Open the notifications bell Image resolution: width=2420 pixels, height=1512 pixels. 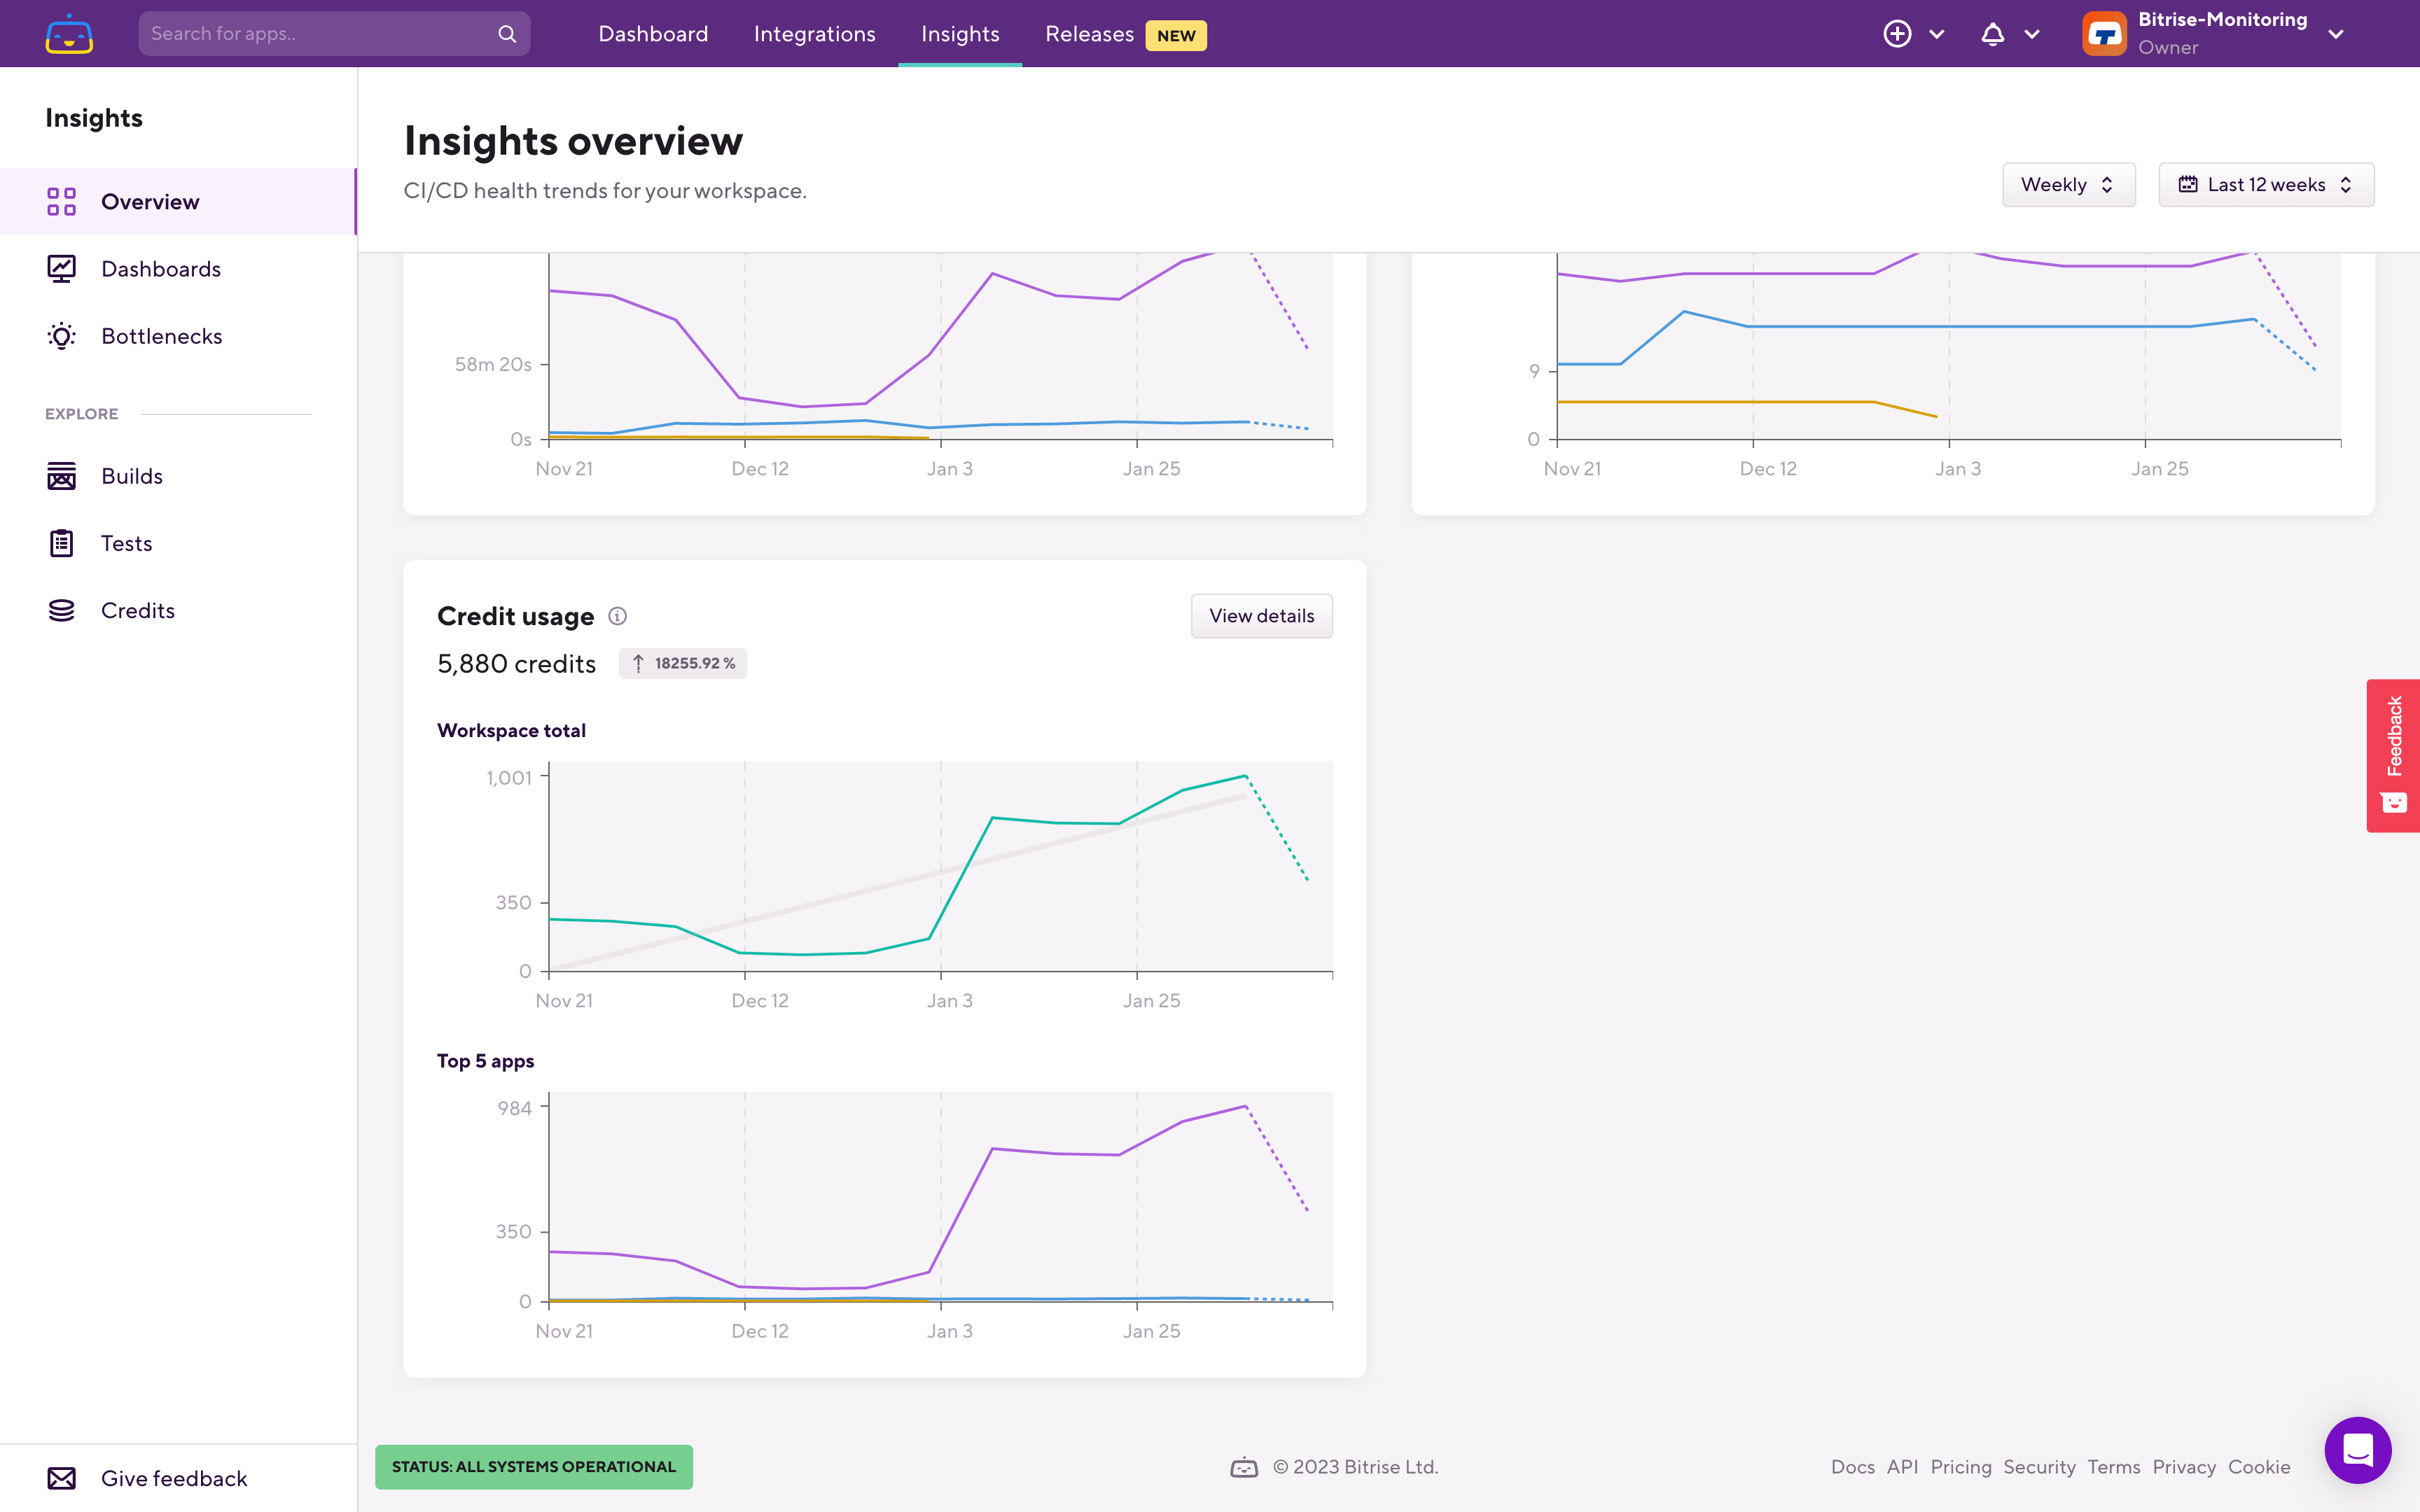click(x=1992, y=34)
